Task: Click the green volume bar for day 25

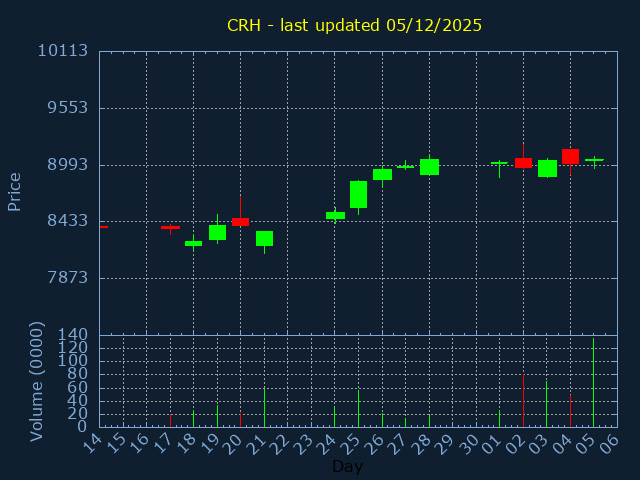Action: (358, 408)
